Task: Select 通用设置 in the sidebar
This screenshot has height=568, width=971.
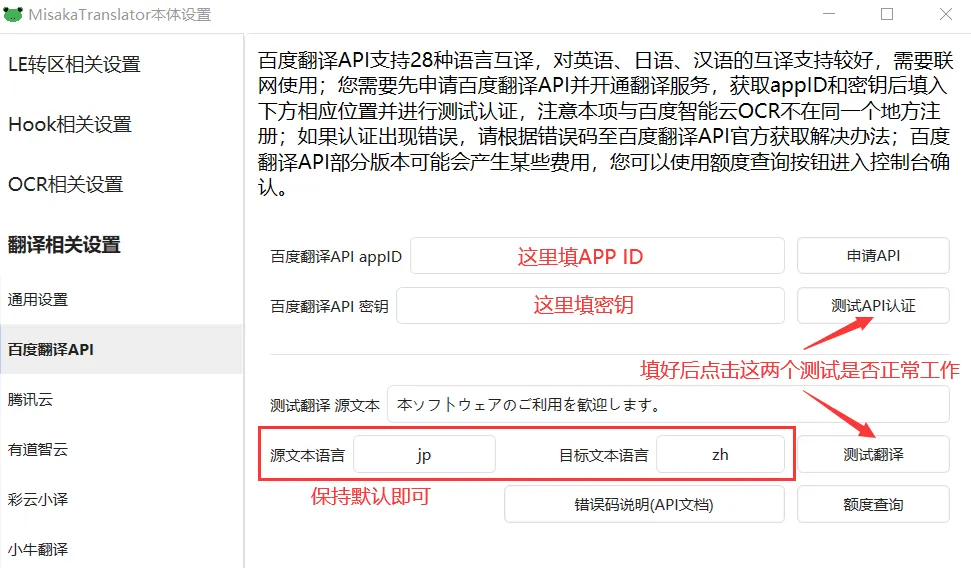Action: coord(38,300)
